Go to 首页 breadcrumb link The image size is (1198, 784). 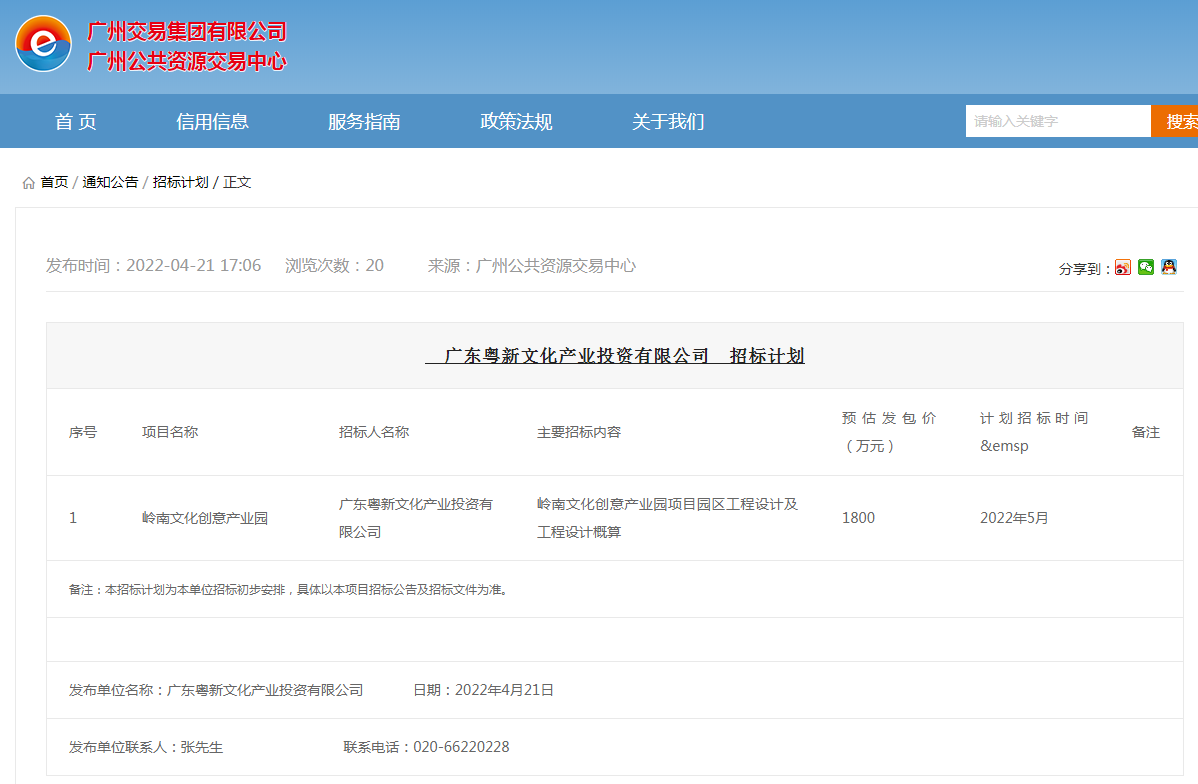pos(54,182)
